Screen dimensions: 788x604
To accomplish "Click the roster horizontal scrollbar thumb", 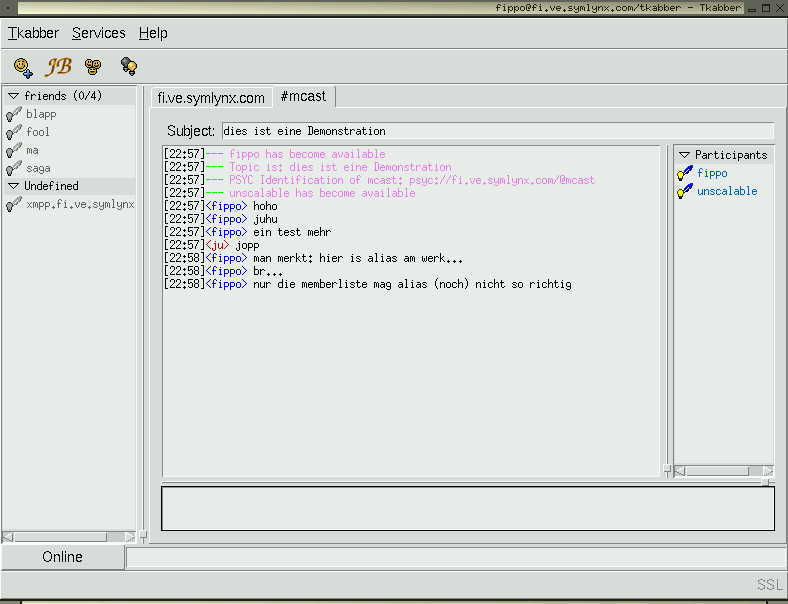I will 60,537.
